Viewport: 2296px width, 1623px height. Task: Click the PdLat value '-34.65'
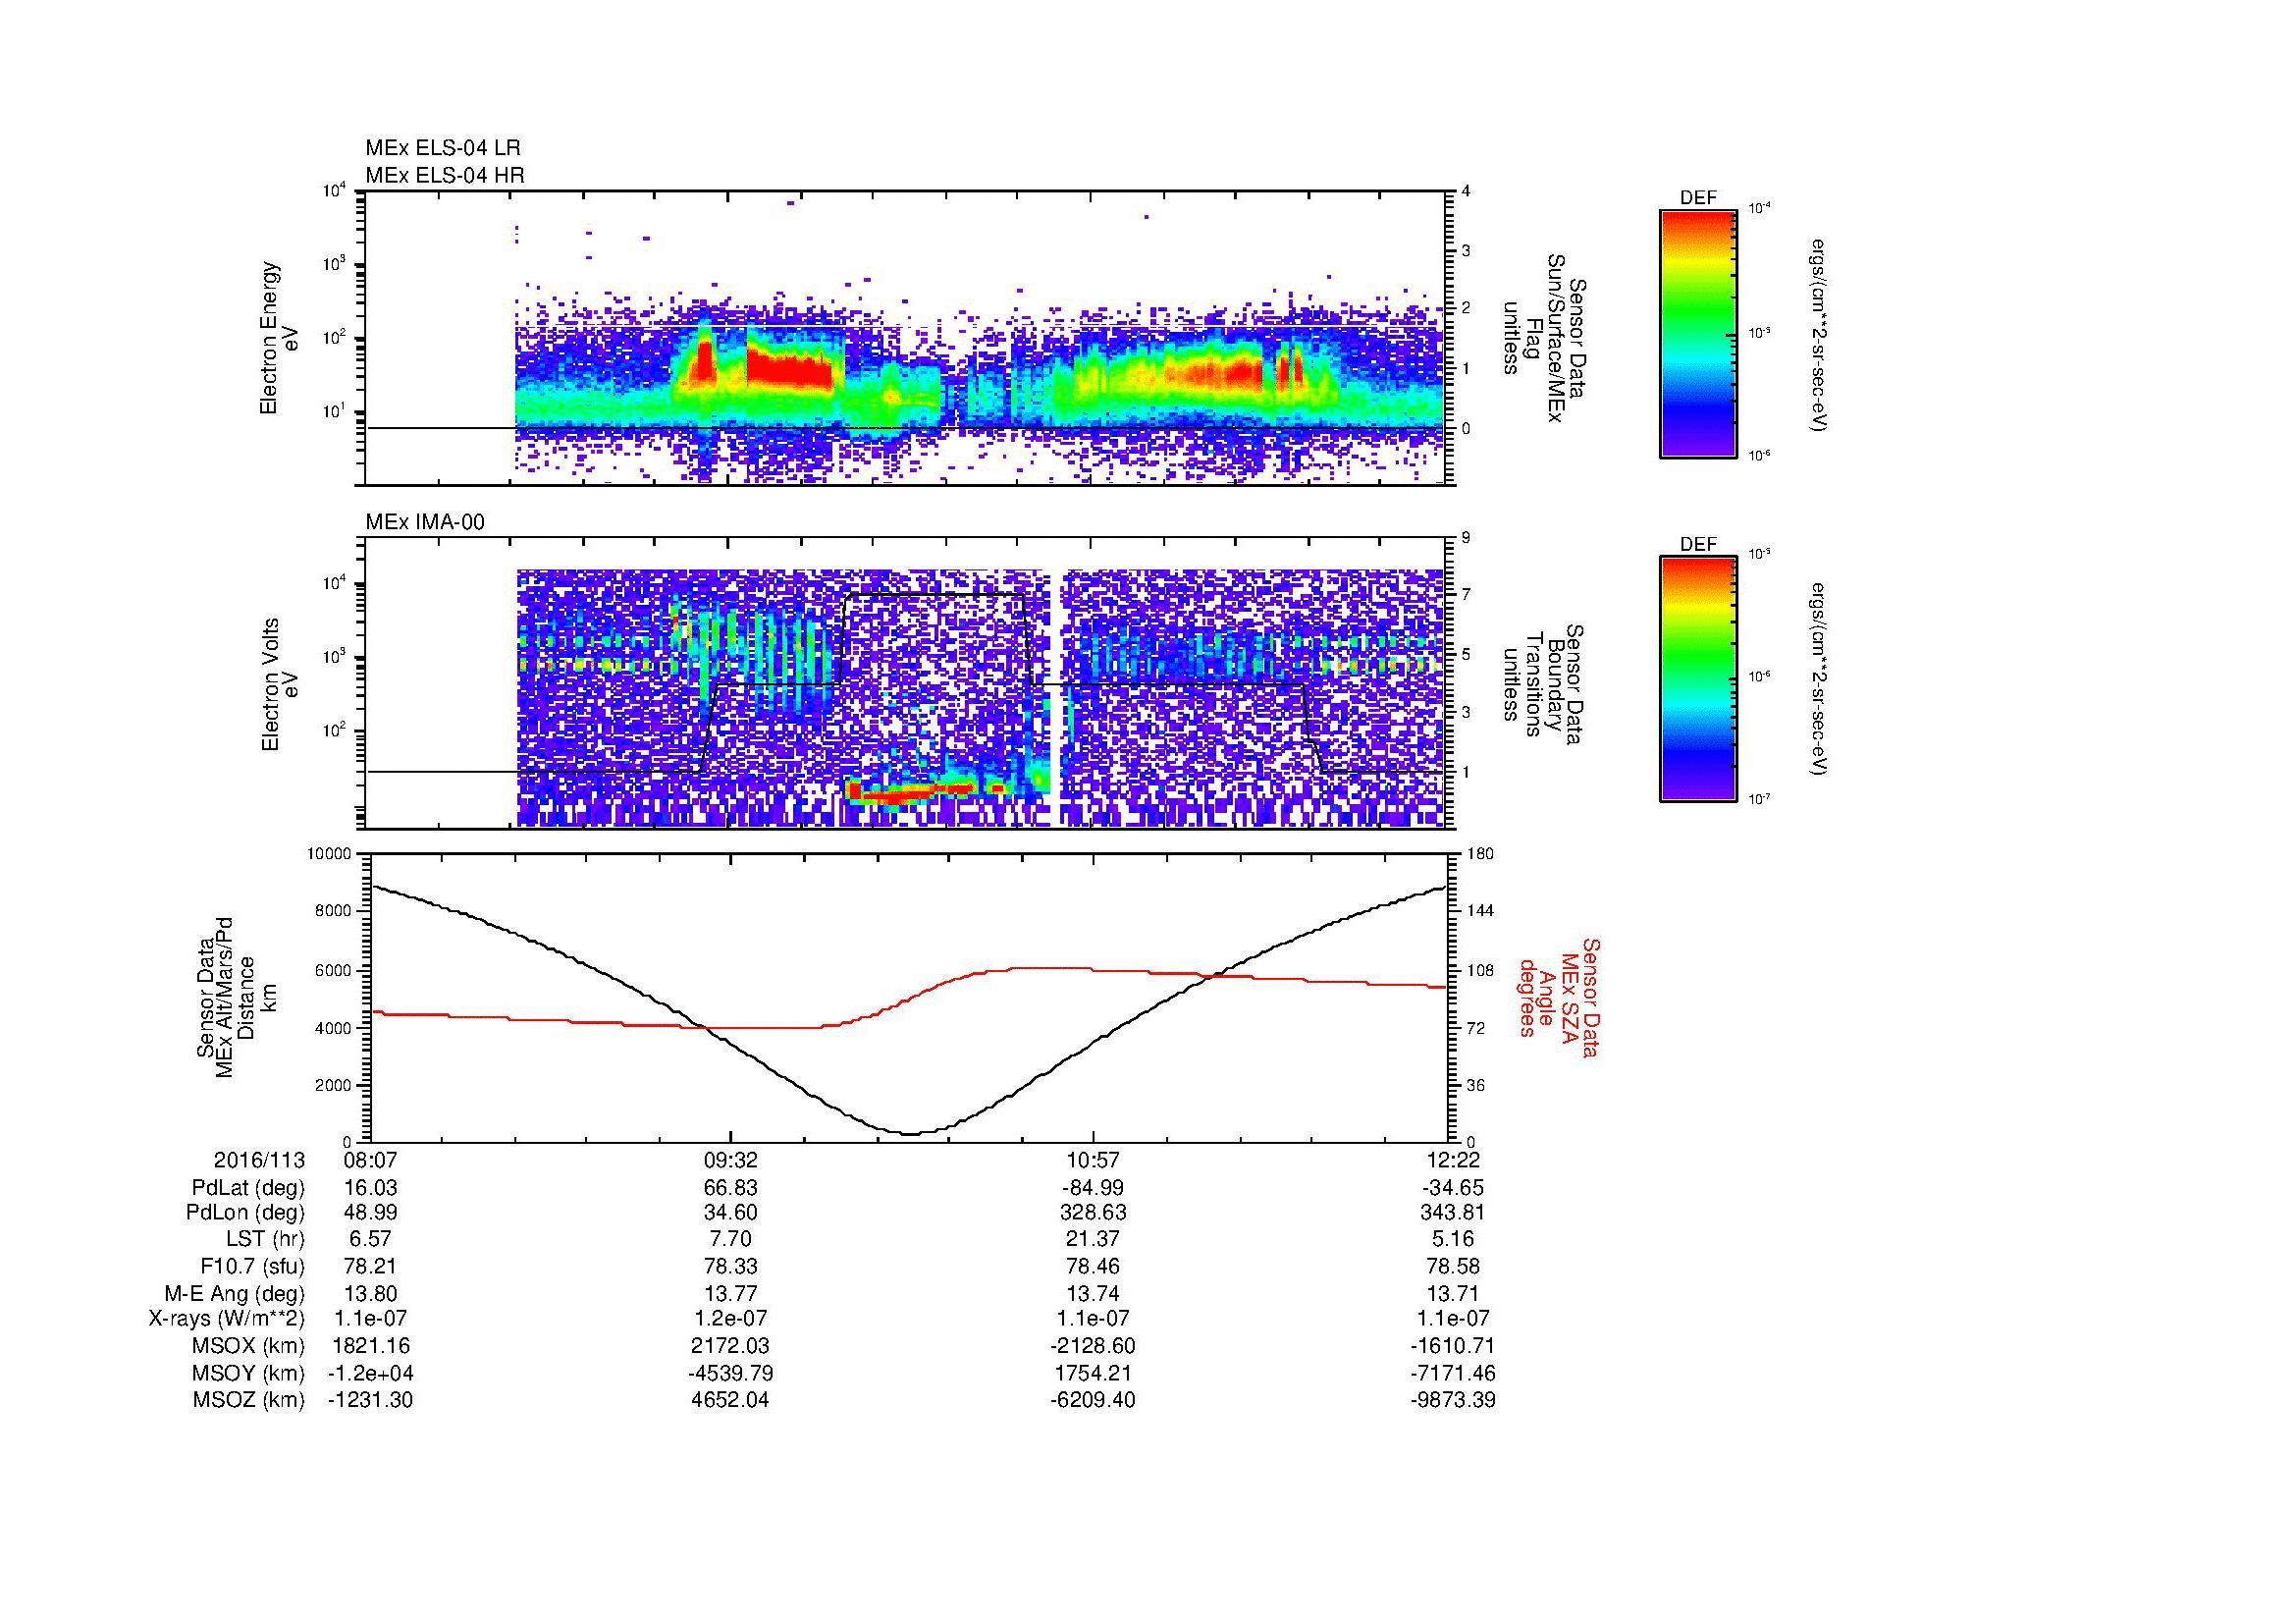[1455, 1188]
